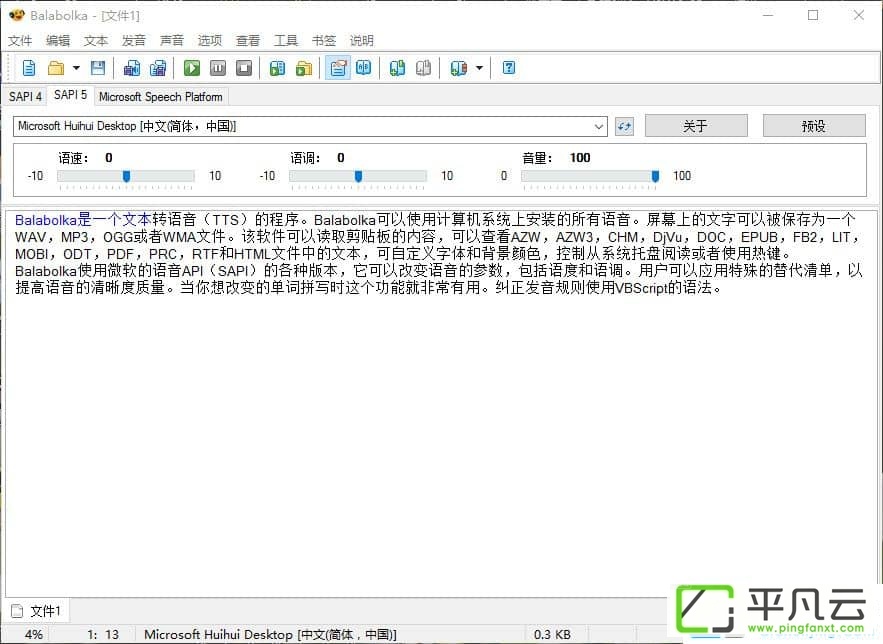
Task: Pause the speech playback
Action: click(218, 68)
